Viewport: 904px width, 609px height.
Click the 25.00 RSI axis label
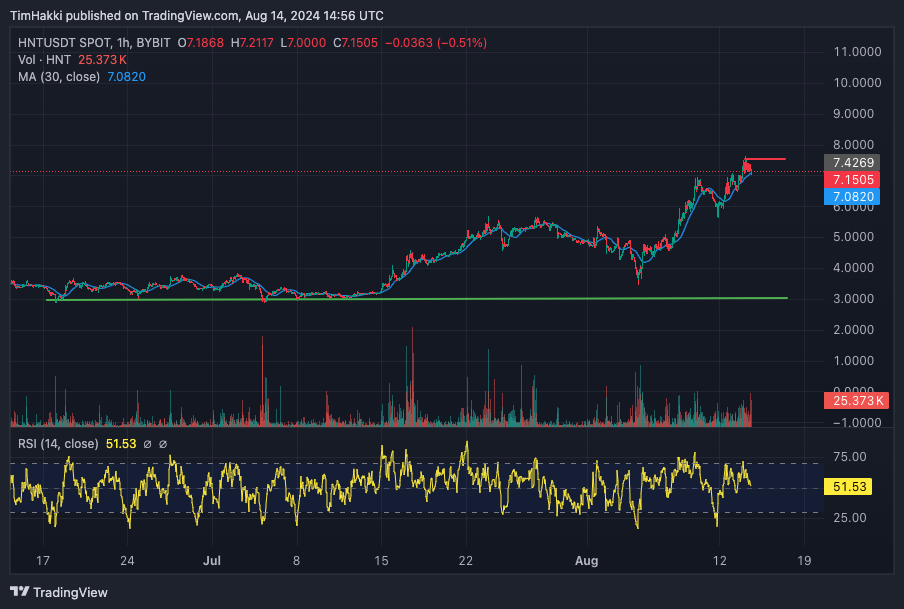pyautogui.click(x=850, y=517)
